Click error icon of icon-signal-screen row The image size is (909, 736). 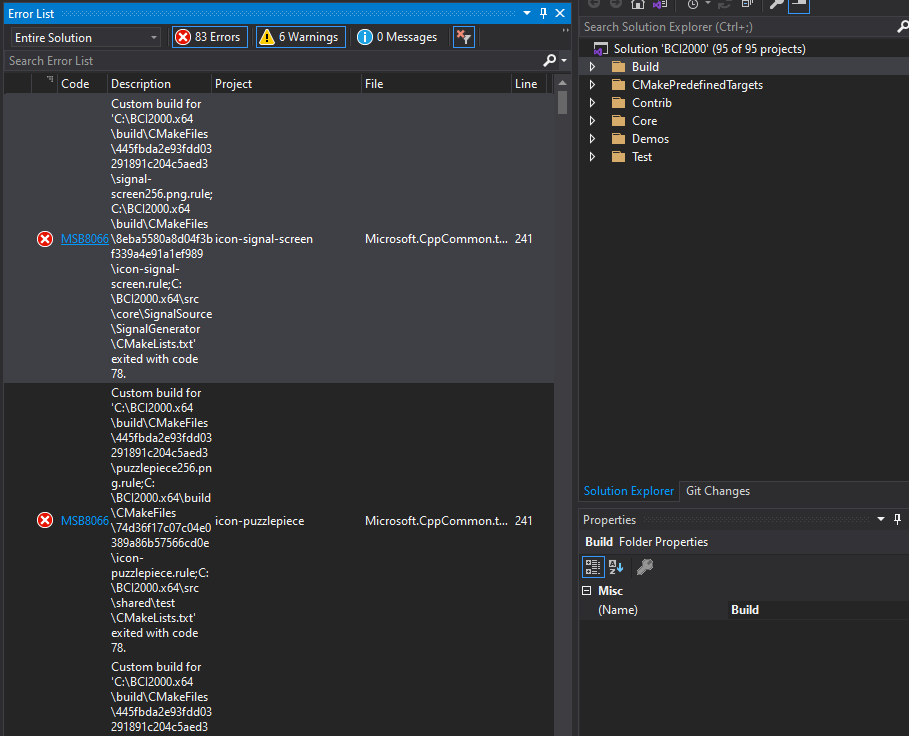click(45, 239)
